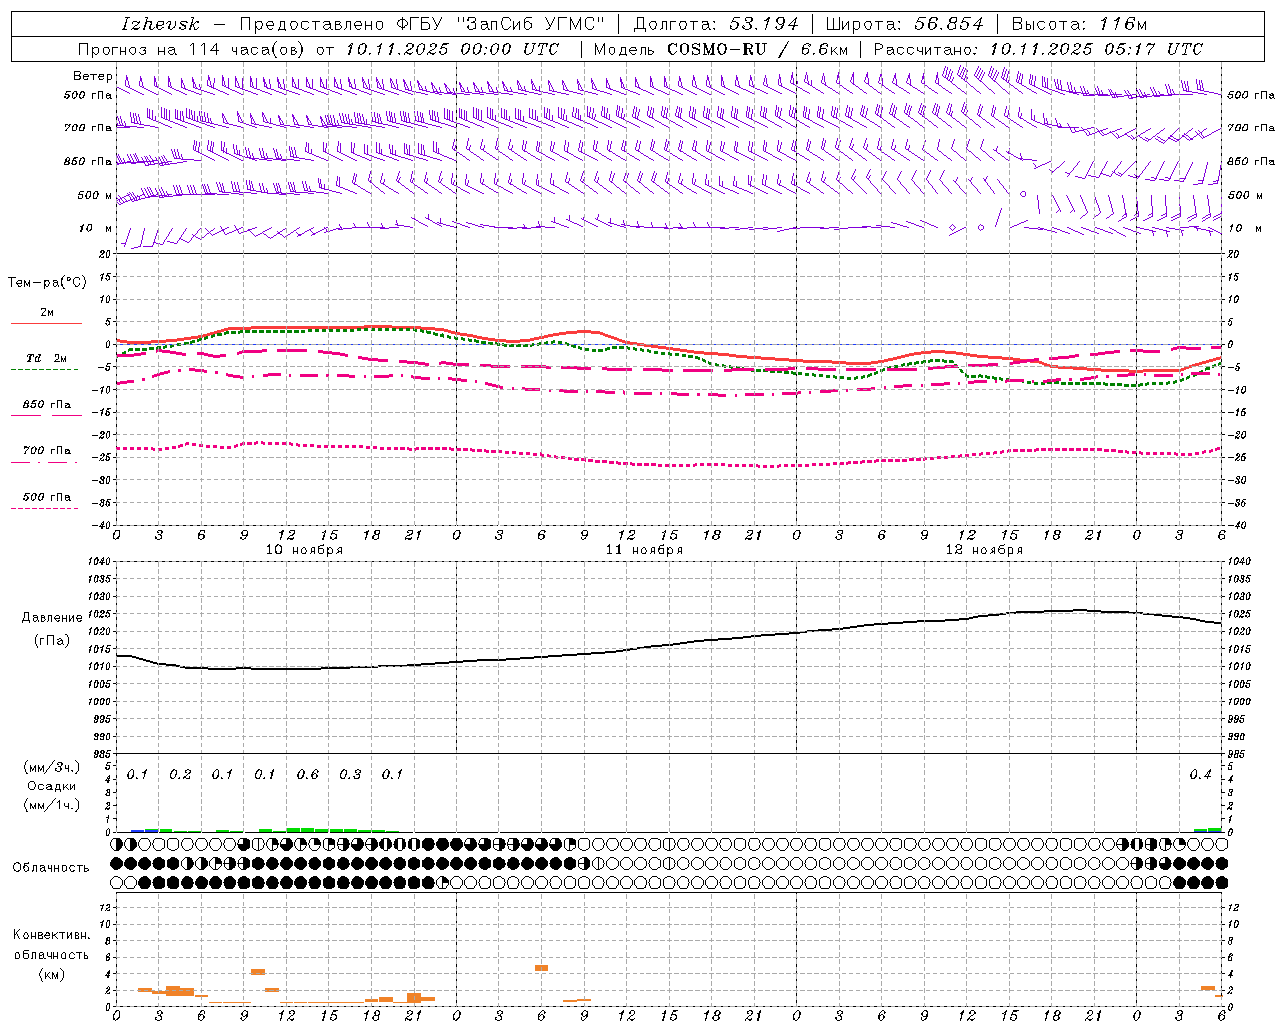
Task: Click the 0.6 precipitation amount value
Action: click(308, 775)
